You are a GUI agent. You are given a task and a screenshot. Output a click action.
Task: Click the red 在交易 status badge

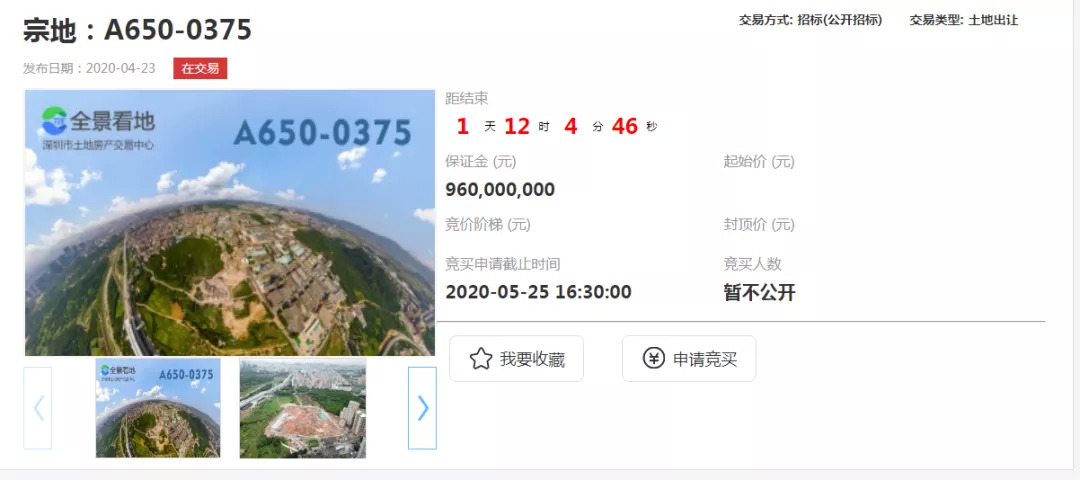pos(200,68)
